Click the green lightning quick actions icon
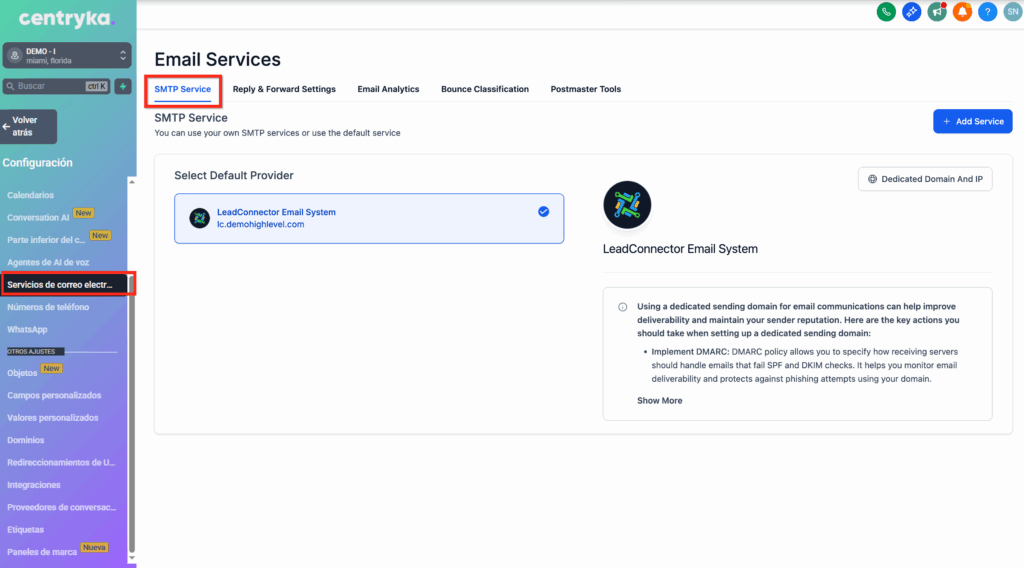 tap(123, 86)
